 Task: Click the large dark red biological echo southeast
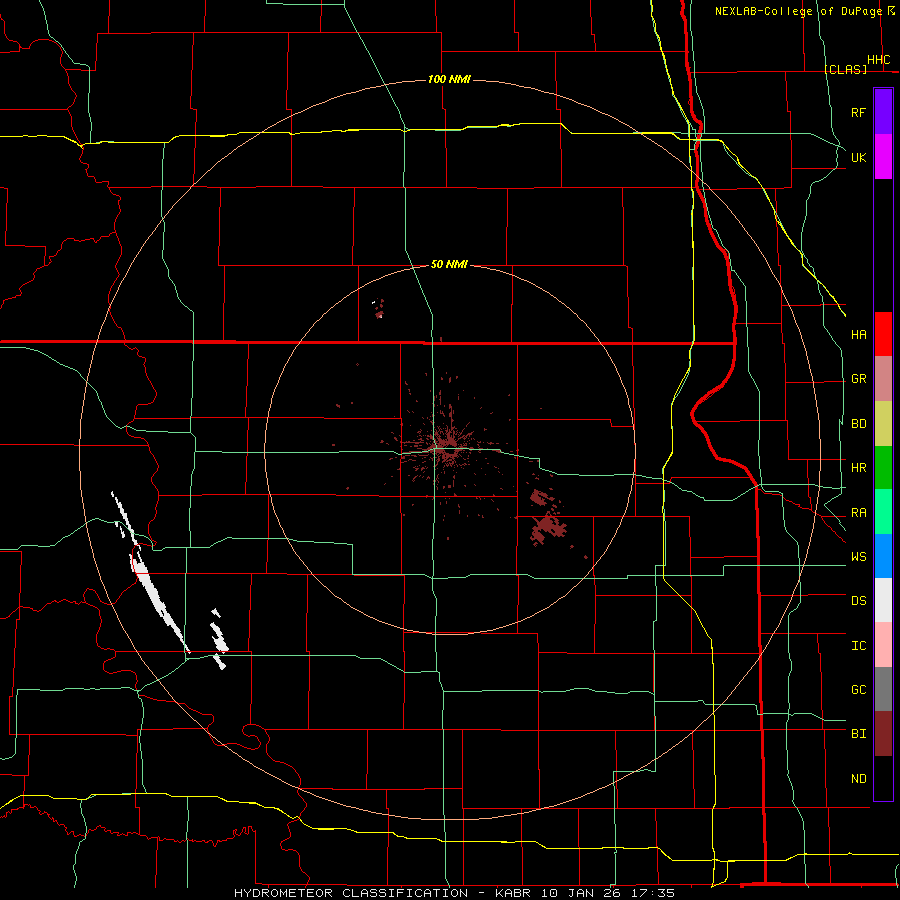548,527
